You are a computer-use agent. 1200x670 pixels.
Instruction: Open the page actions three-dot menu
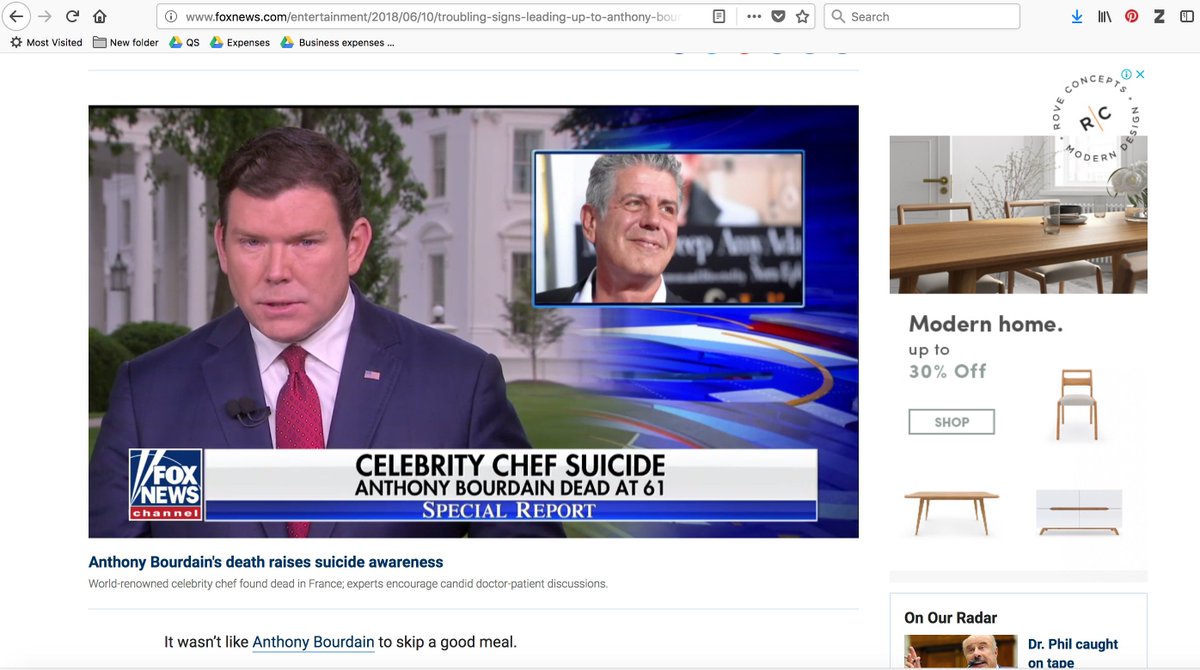[753, 17]
